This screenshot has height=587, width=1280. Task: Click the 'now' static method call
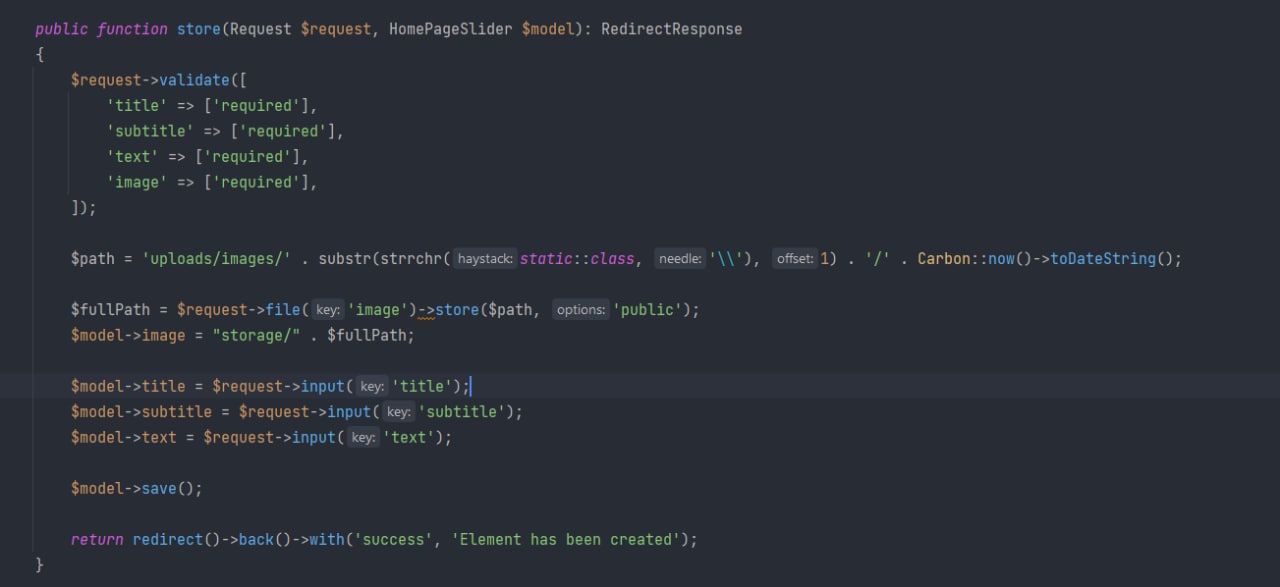tap(1002, 259)
